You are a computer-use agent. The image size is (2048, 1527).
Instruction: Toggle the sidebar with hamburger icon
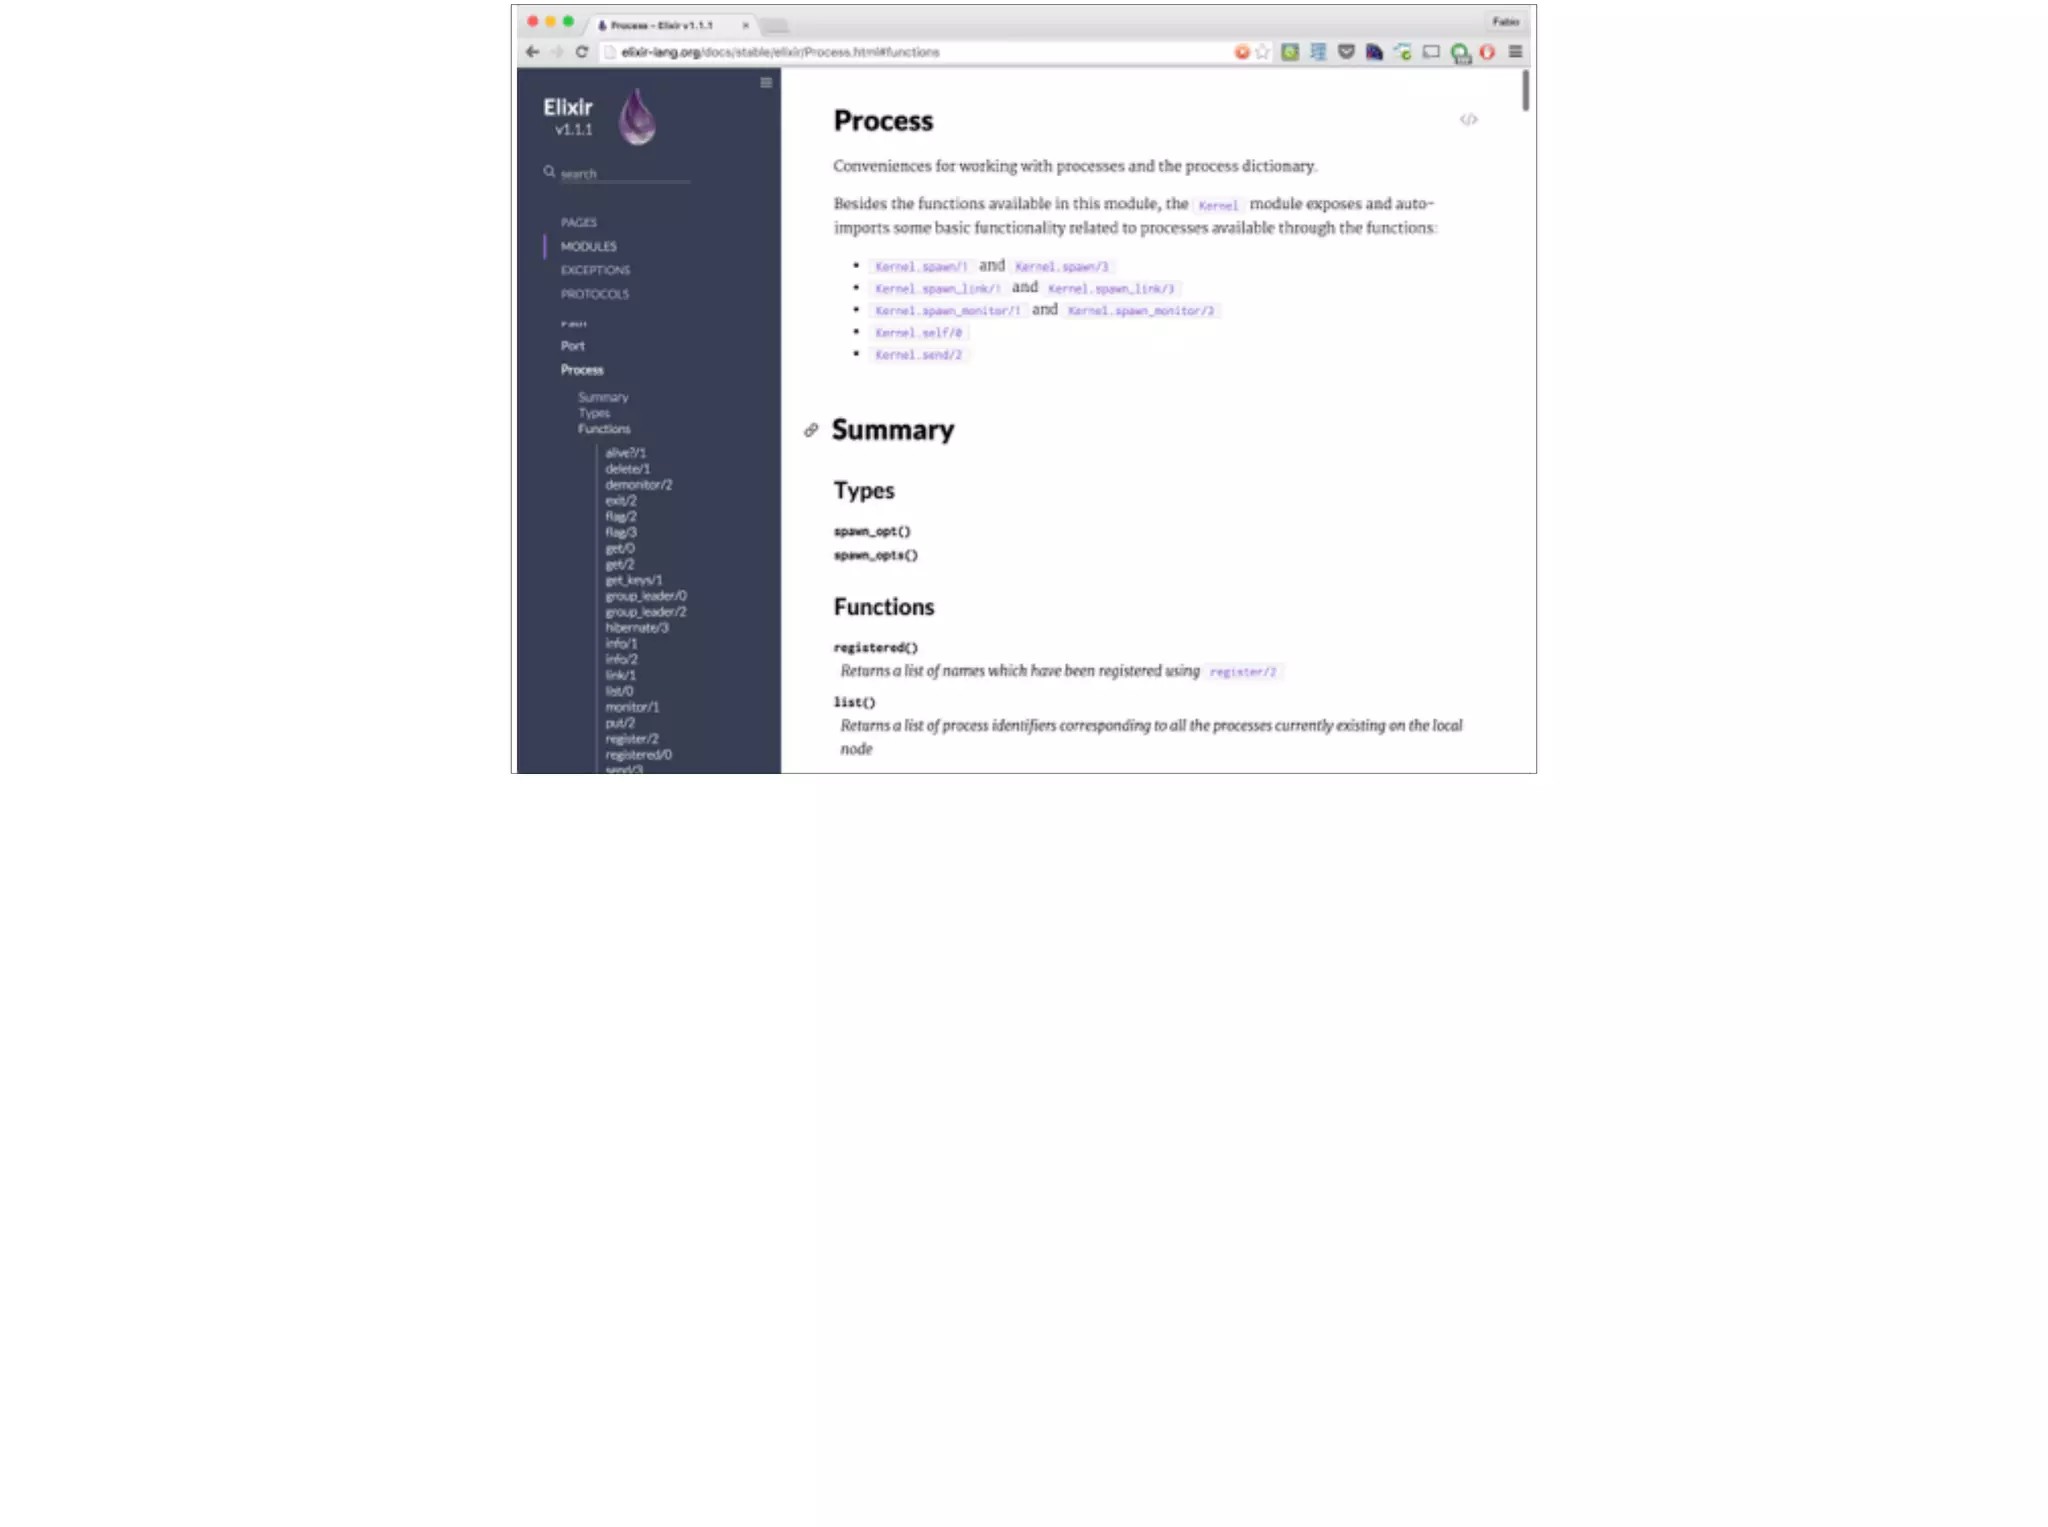766,83
